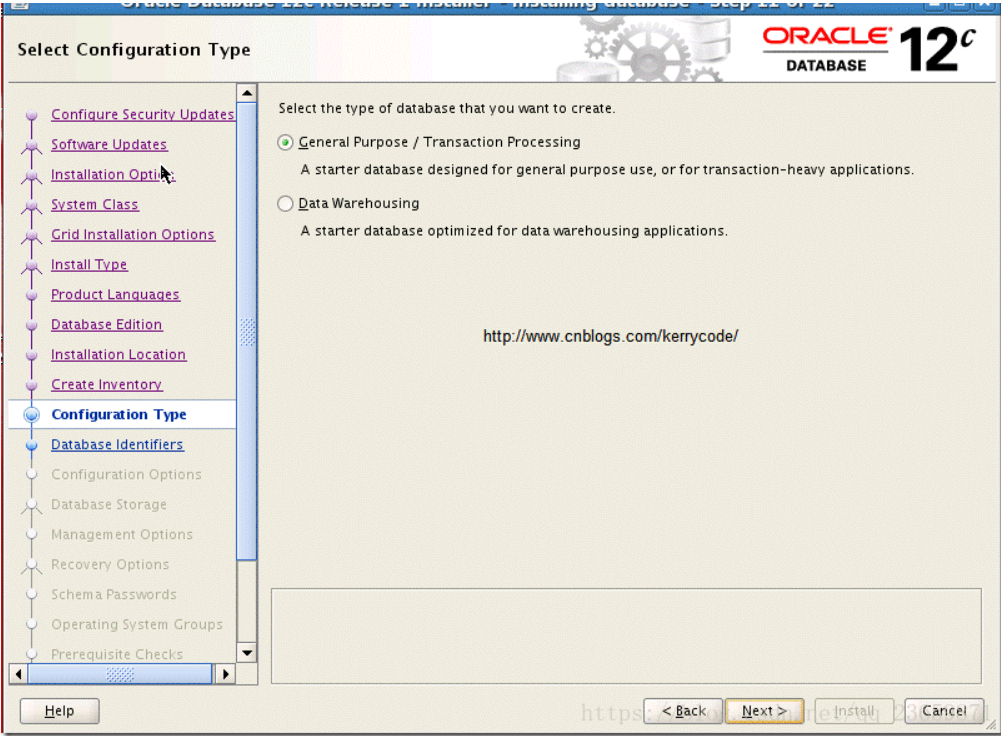The height and width of the screenshot is (736, 1001).
Task: Click the step marker icon beside Grid Installation Options
Action: pyautogui.click(x=31, y=236)
